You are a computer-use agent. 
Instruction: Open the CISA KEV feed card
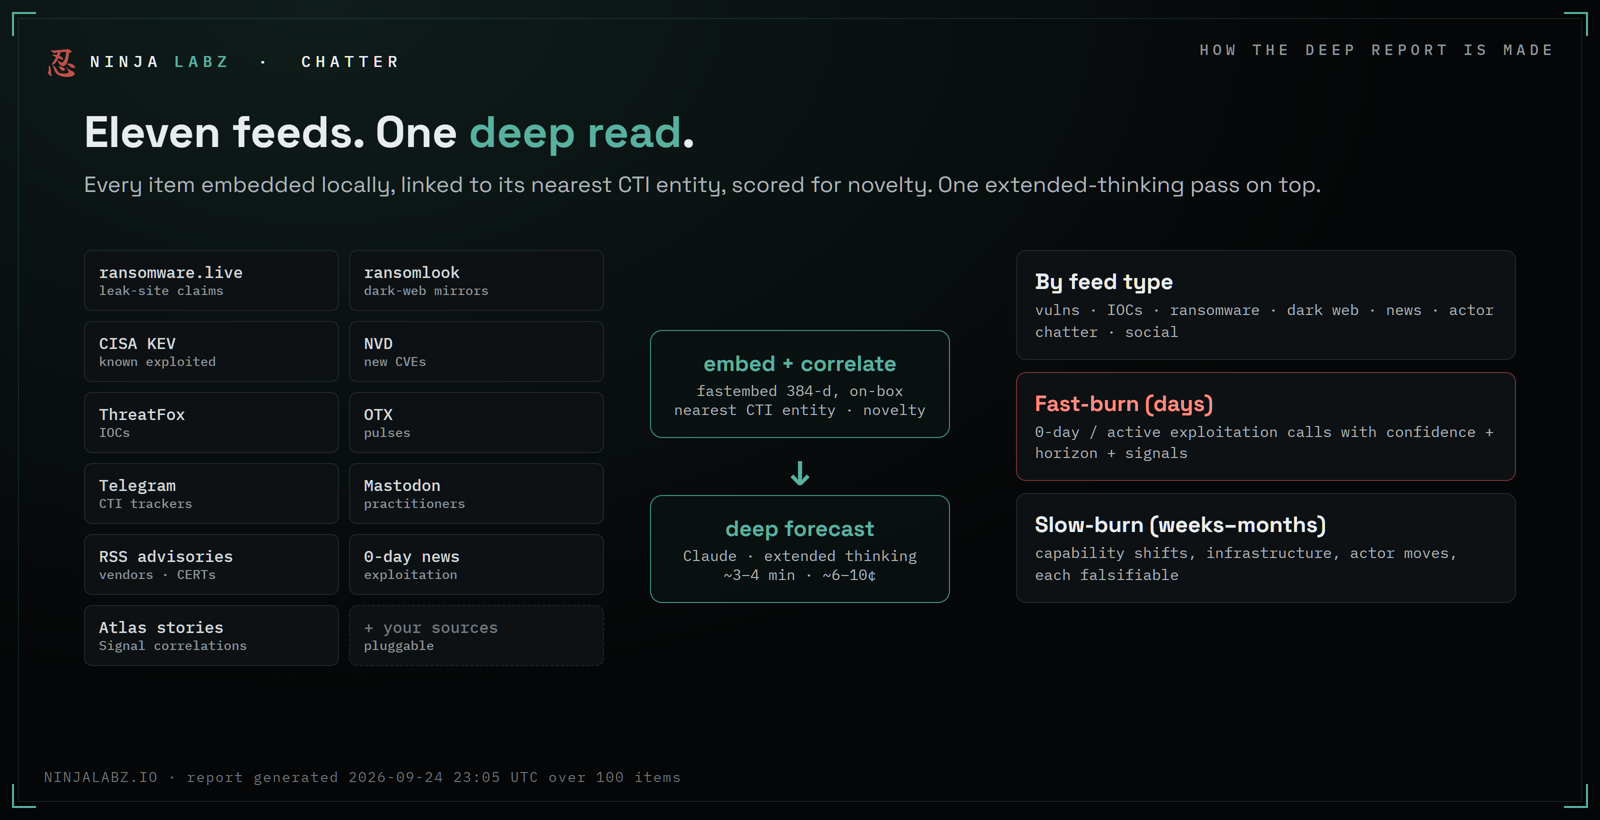[211, 351]
